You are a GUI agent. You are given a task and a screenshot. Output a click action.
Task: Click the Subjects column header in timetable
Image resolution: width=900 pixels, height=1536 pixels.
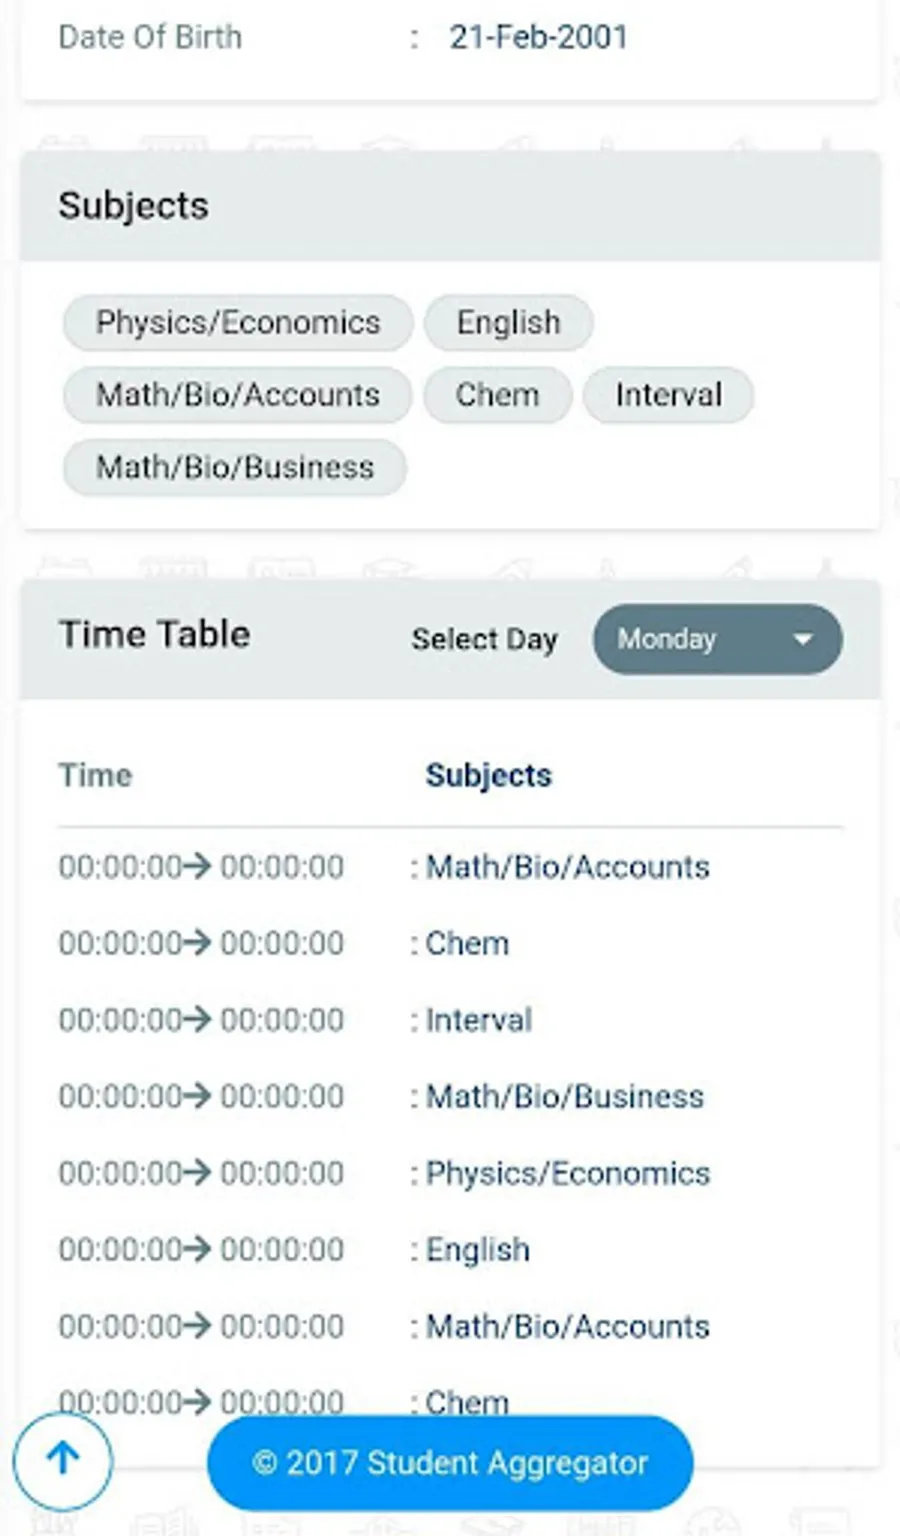[488, 775]
